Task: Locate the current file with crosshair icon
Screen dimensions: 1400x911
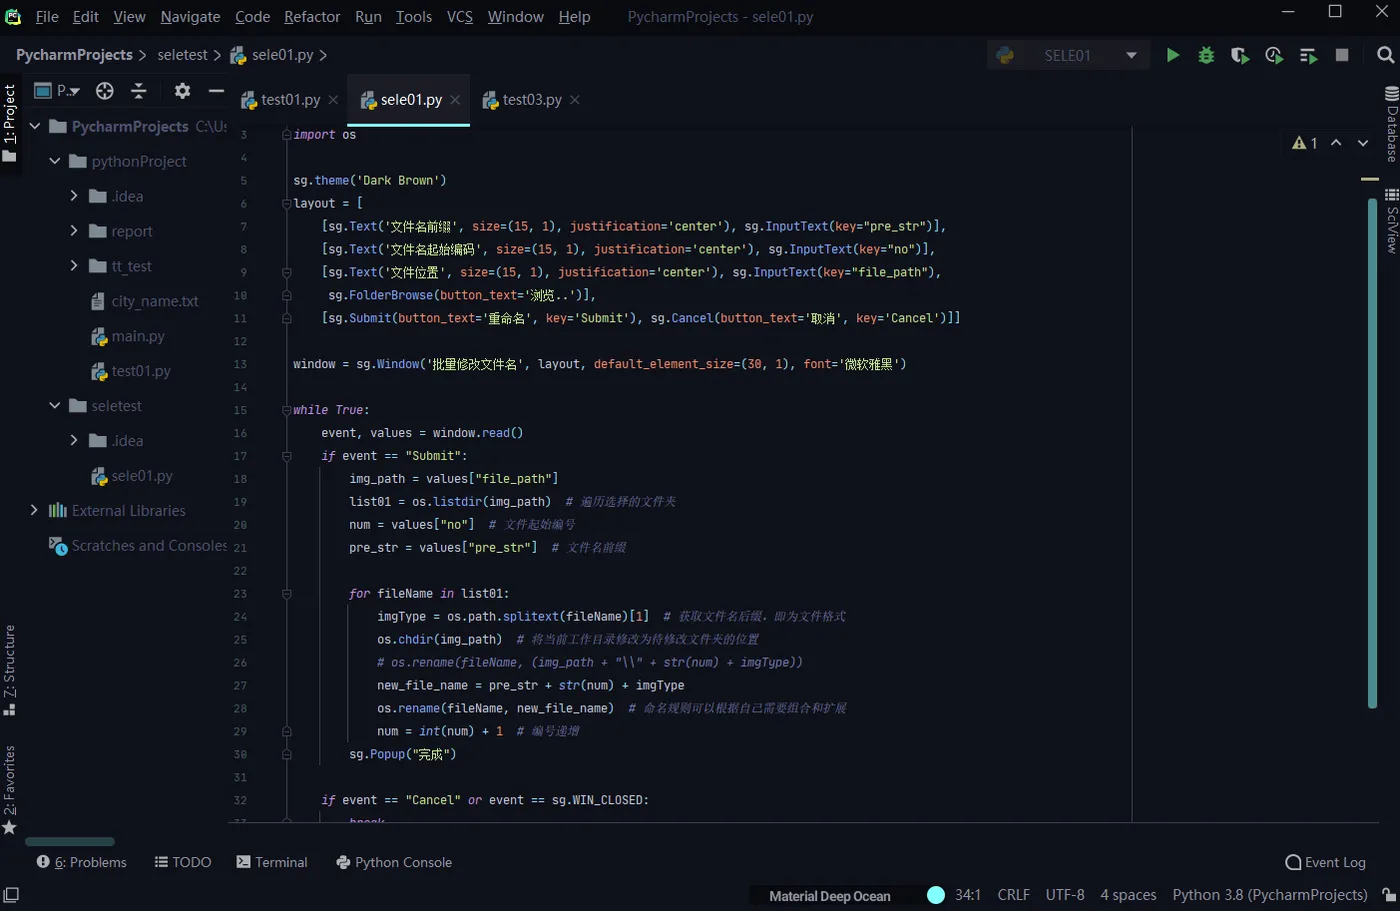Action: click(105, 91)
